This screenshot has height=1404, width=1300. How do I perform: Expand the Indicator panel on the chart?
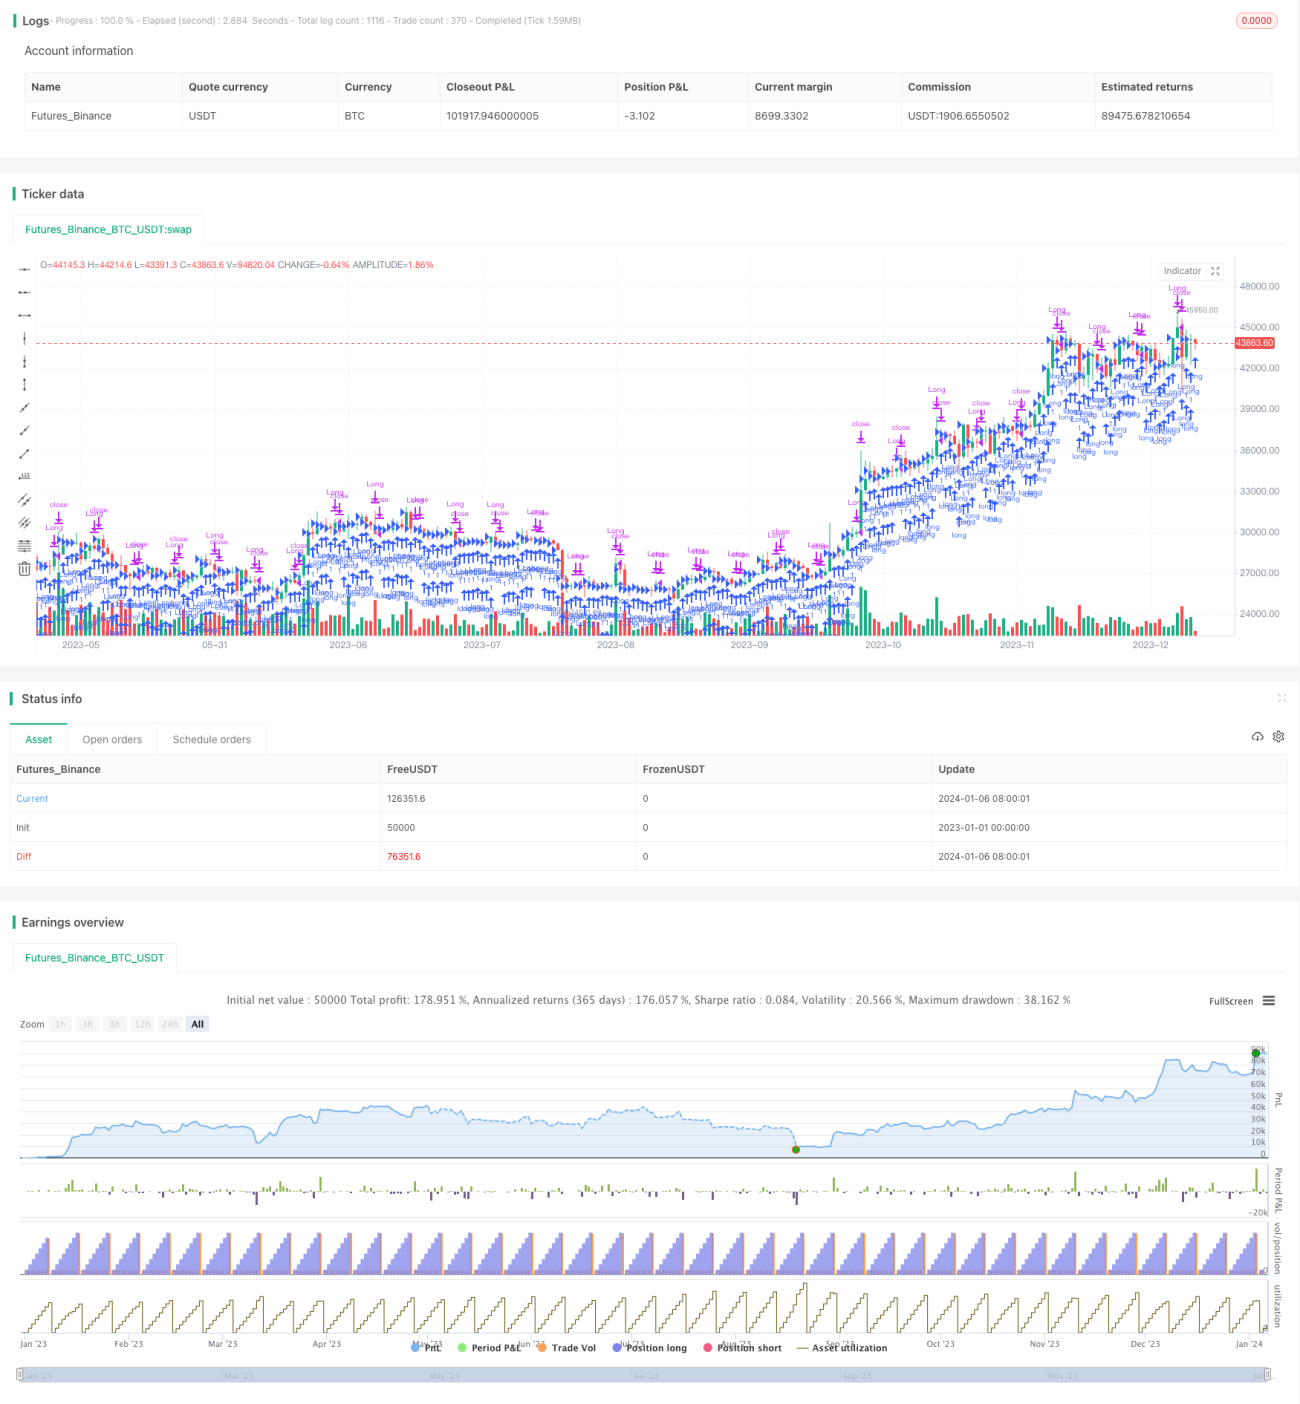click(x=1216, y=271)
